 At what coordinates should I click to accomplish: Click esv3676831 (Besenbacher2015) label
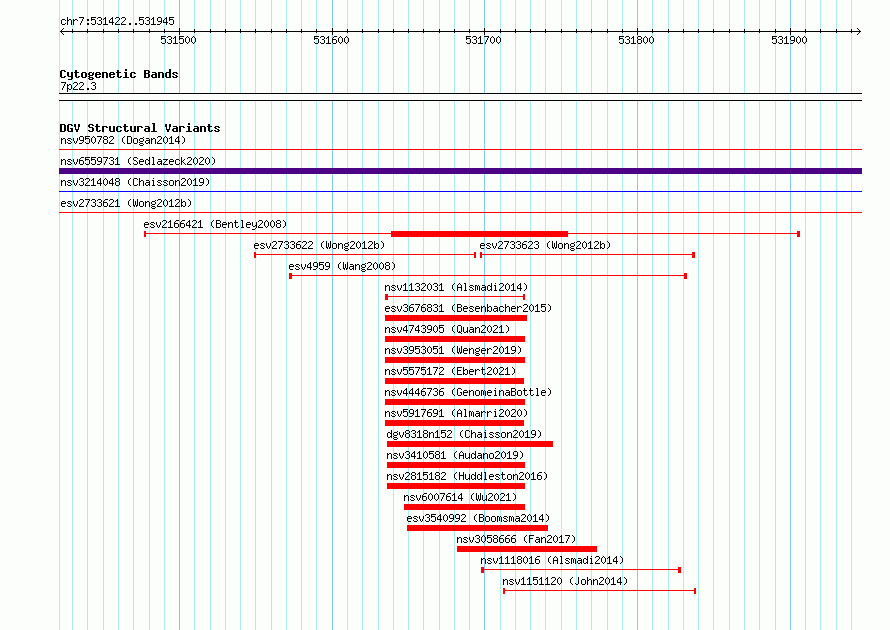click(x=468, y=308)
